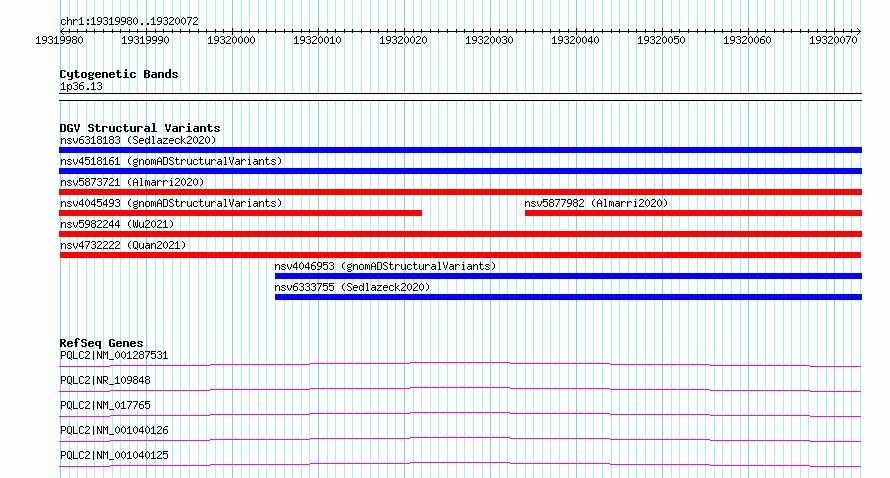This screenshot has height=478, width=890.
Task: Click the ruler tick labeled 19319990
Action: (145, 40)
